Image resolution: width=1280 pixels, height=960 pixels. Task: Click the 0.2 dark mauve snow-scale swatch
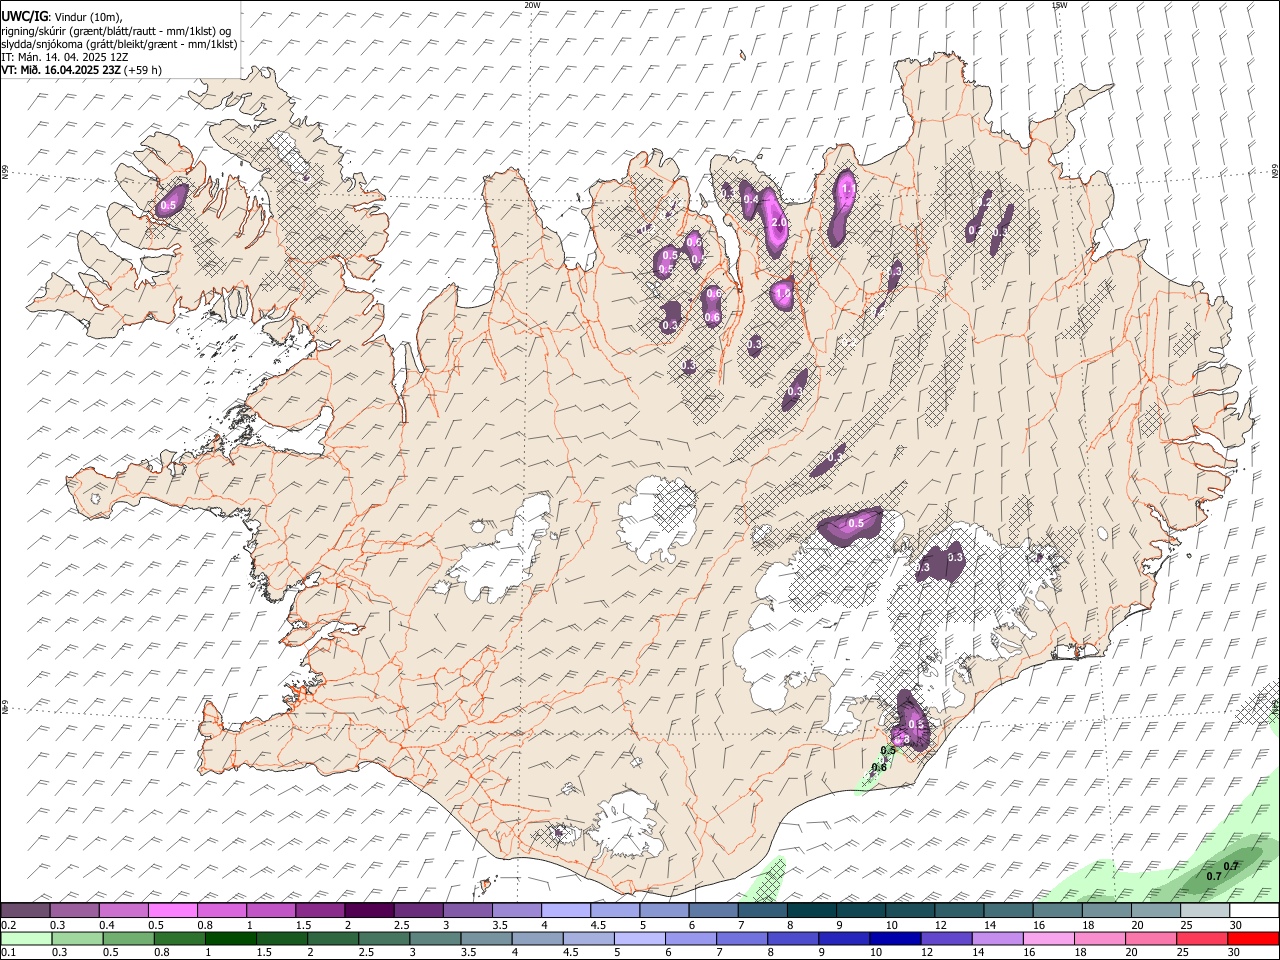(x=26, y=911)
